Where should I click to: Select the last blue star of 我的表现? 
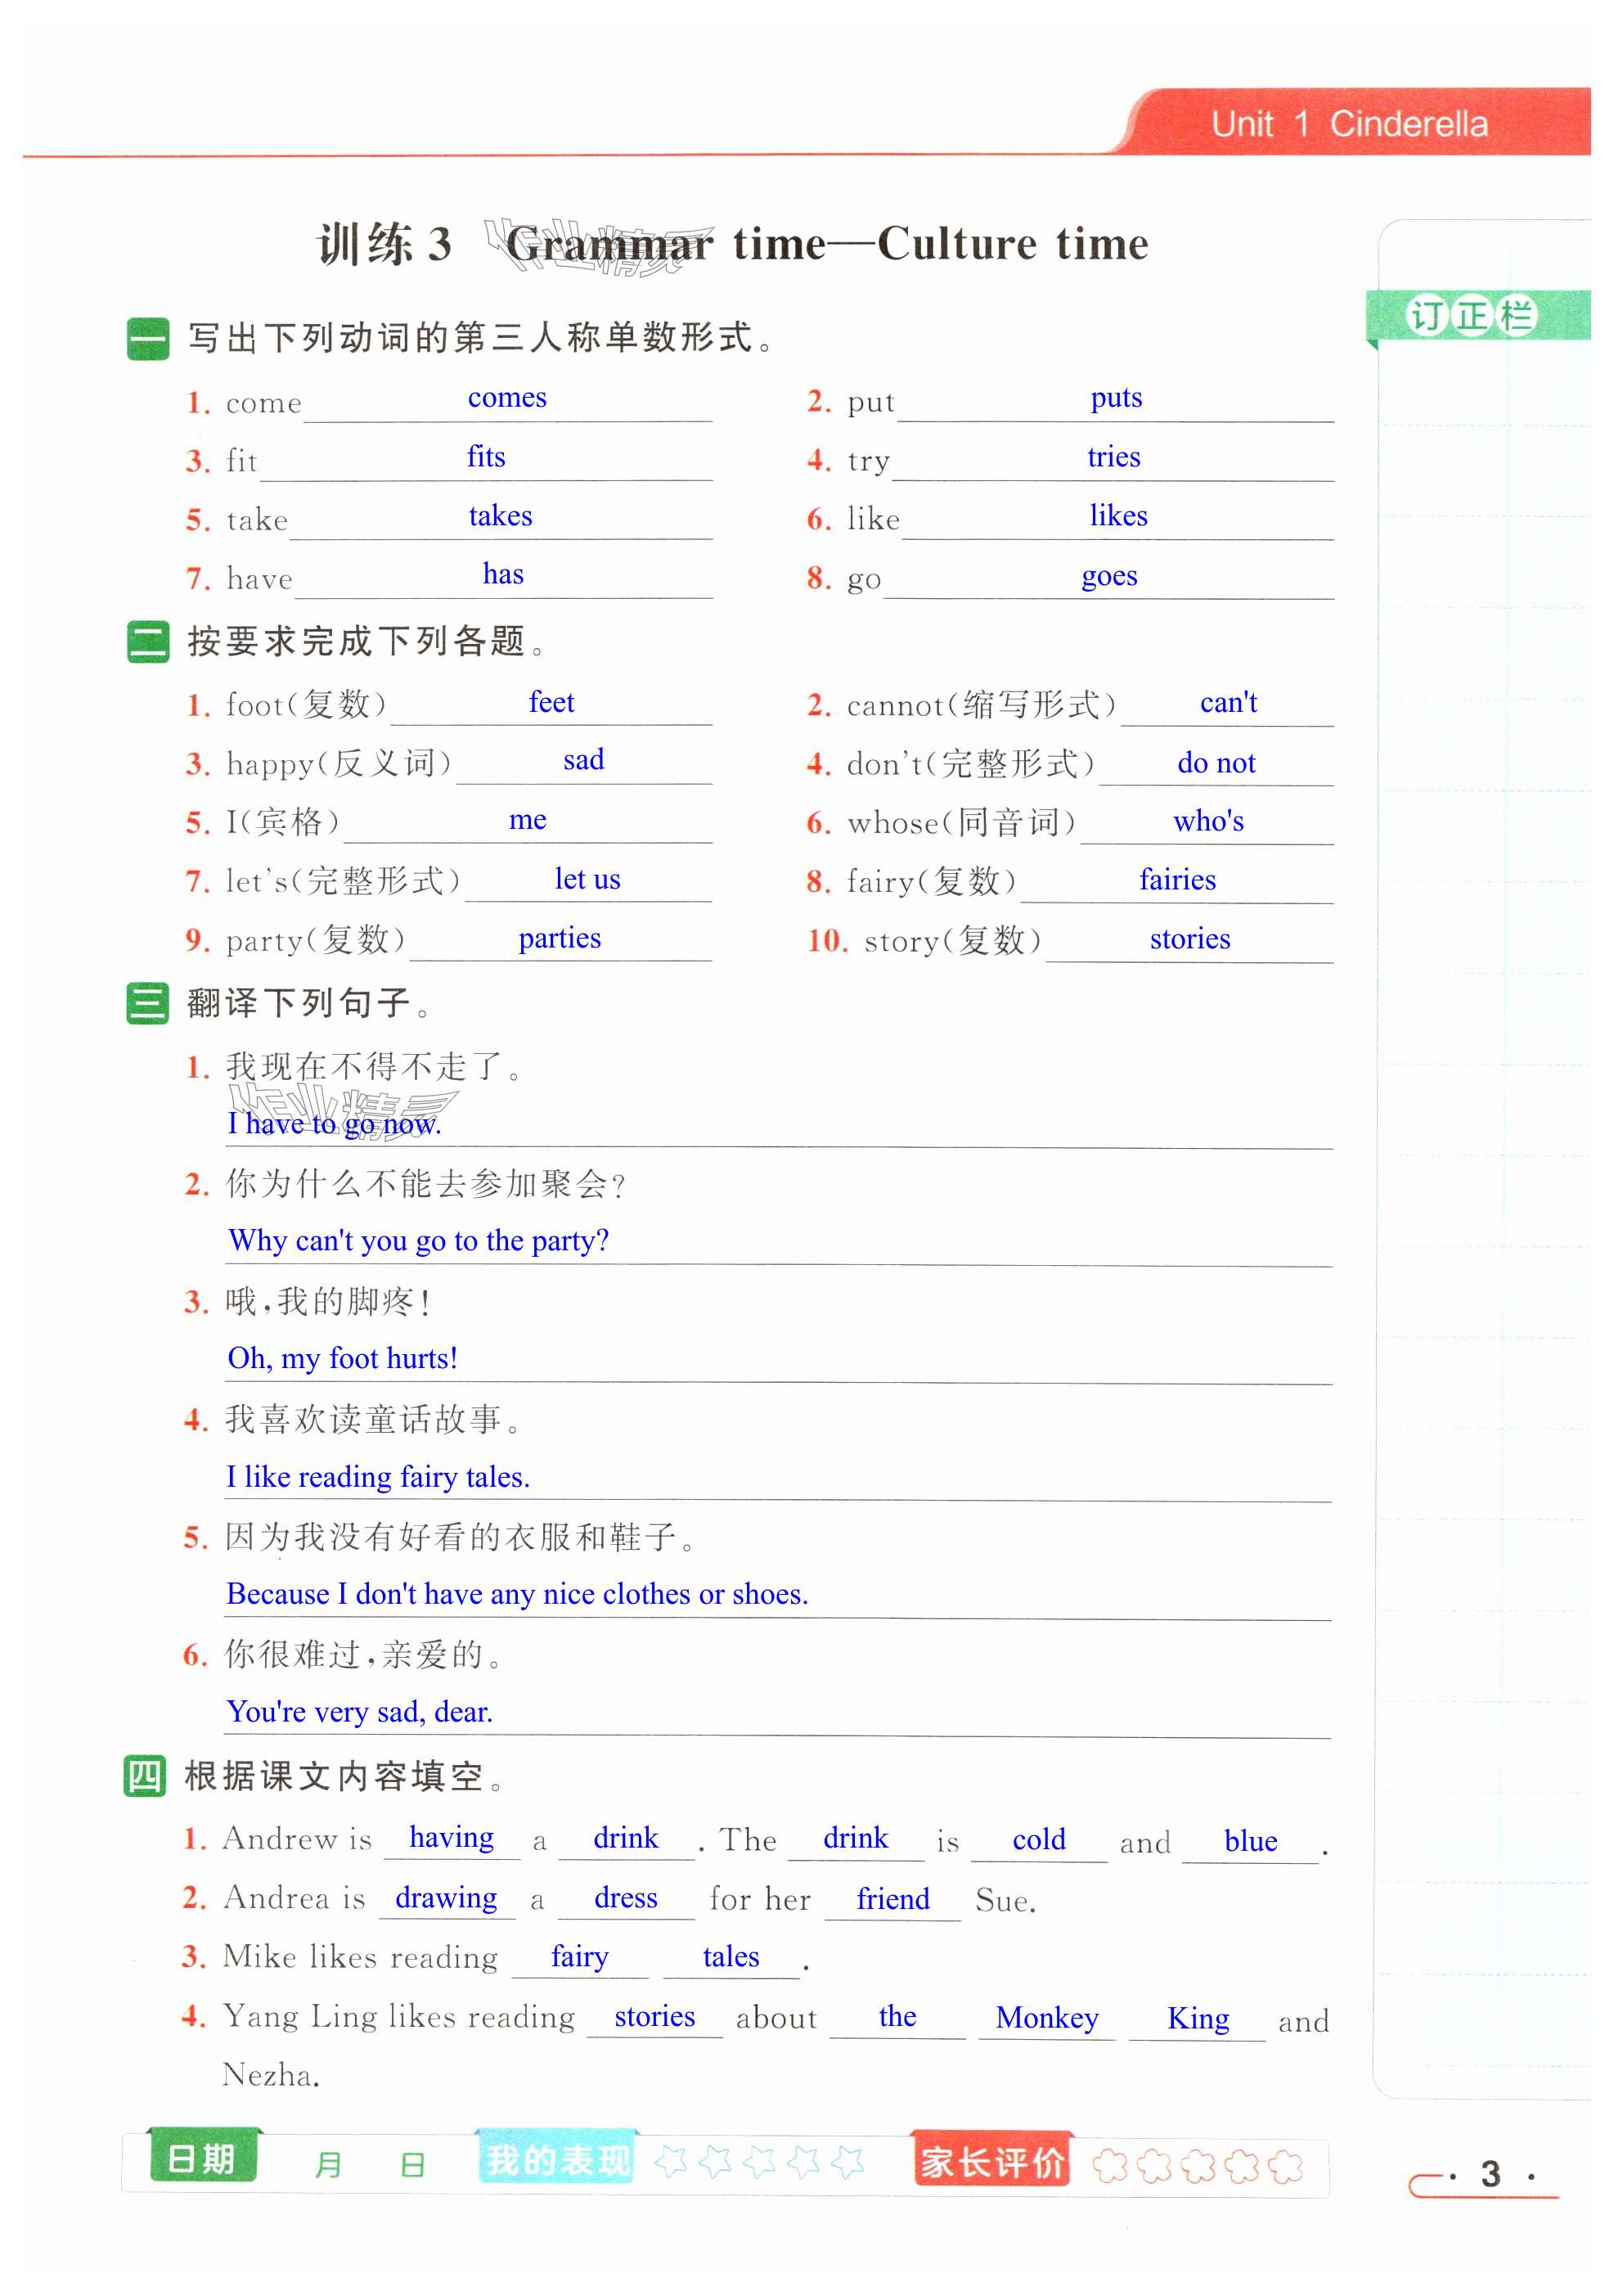click(x=847, y=2163)
